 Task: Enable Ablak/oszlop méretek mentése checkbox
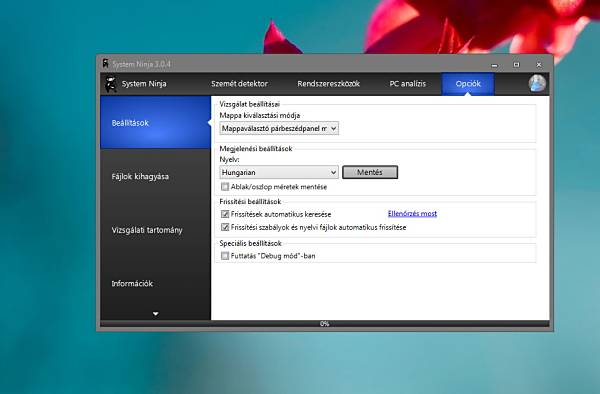click(x=225, y=187)
